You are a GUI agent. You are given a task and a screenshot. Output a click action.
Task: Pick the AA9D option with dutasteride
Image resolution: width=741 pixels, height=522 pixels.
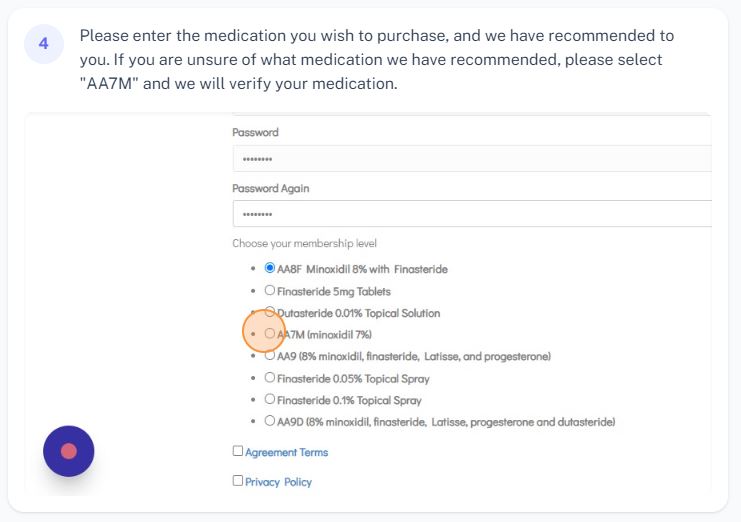coord(270,421)
